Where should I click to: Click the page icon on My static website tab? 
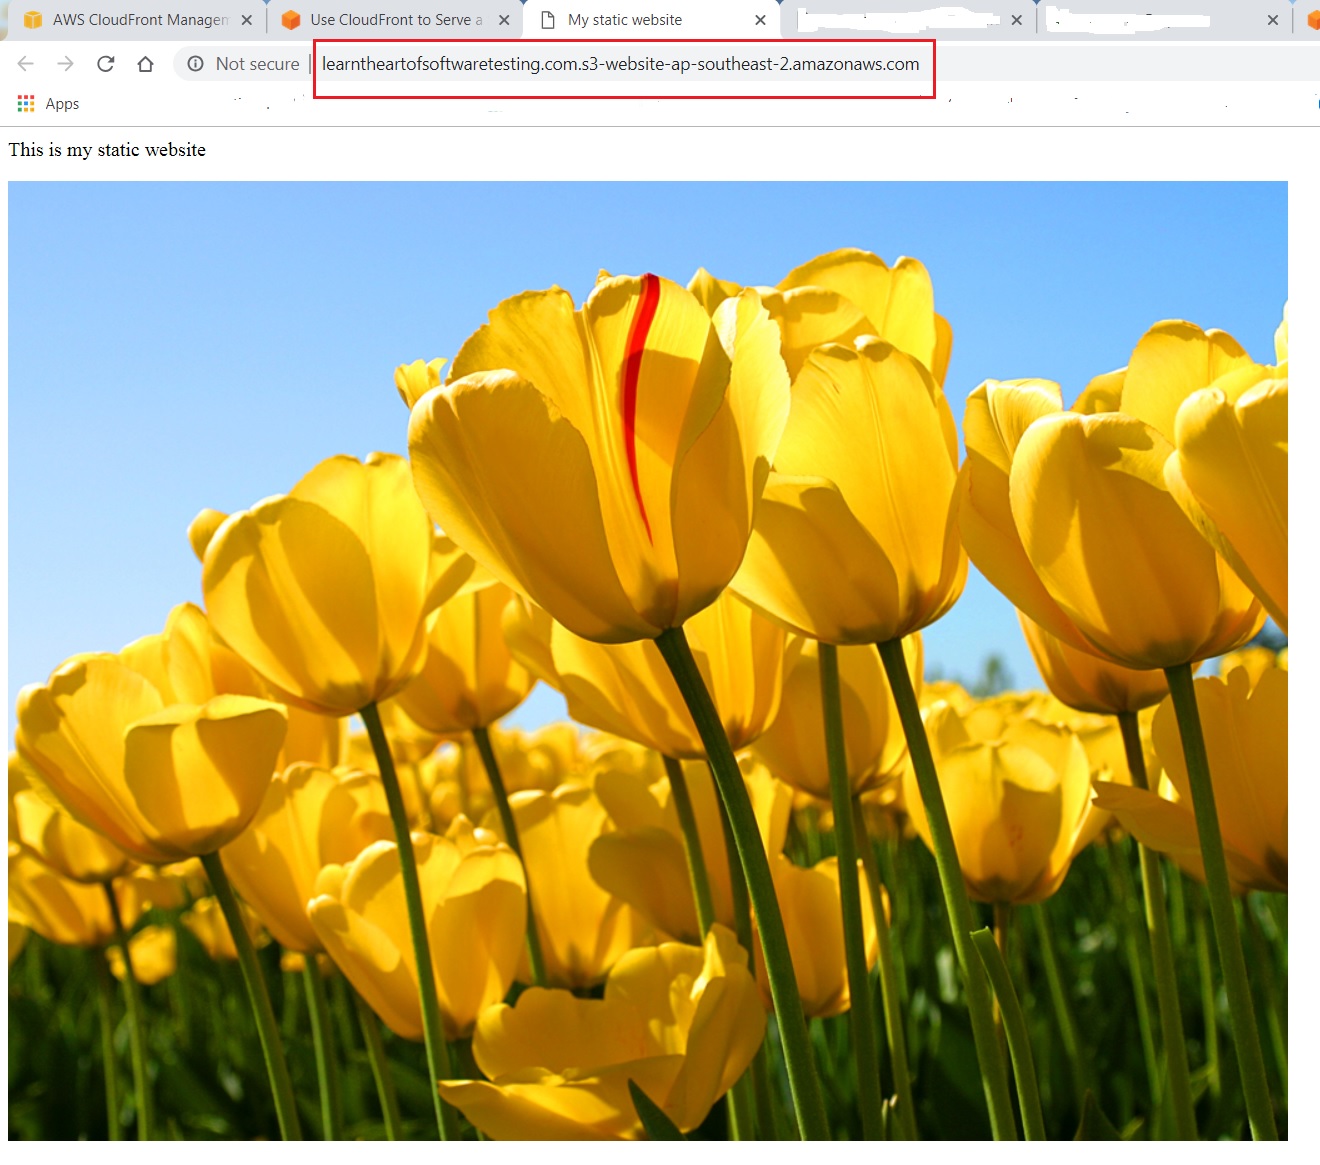(547, 20)
